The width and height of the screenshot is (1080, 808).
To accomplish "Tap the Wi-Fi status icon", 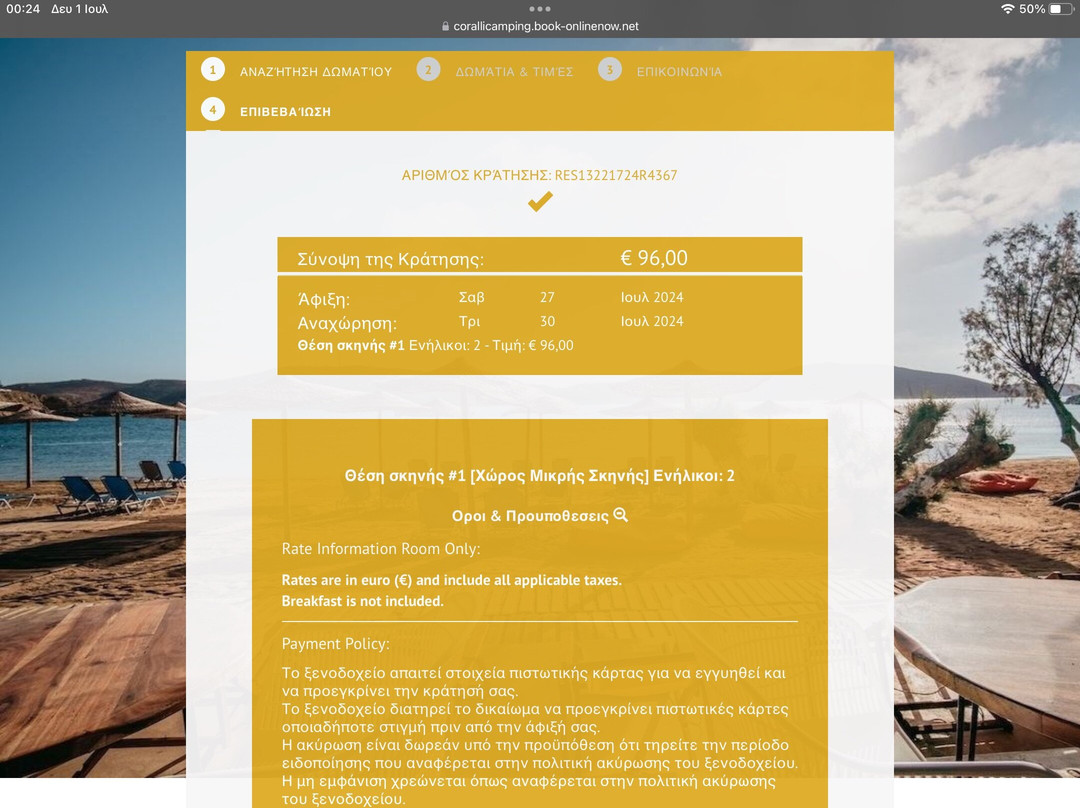I will (x=1007, y=9).
